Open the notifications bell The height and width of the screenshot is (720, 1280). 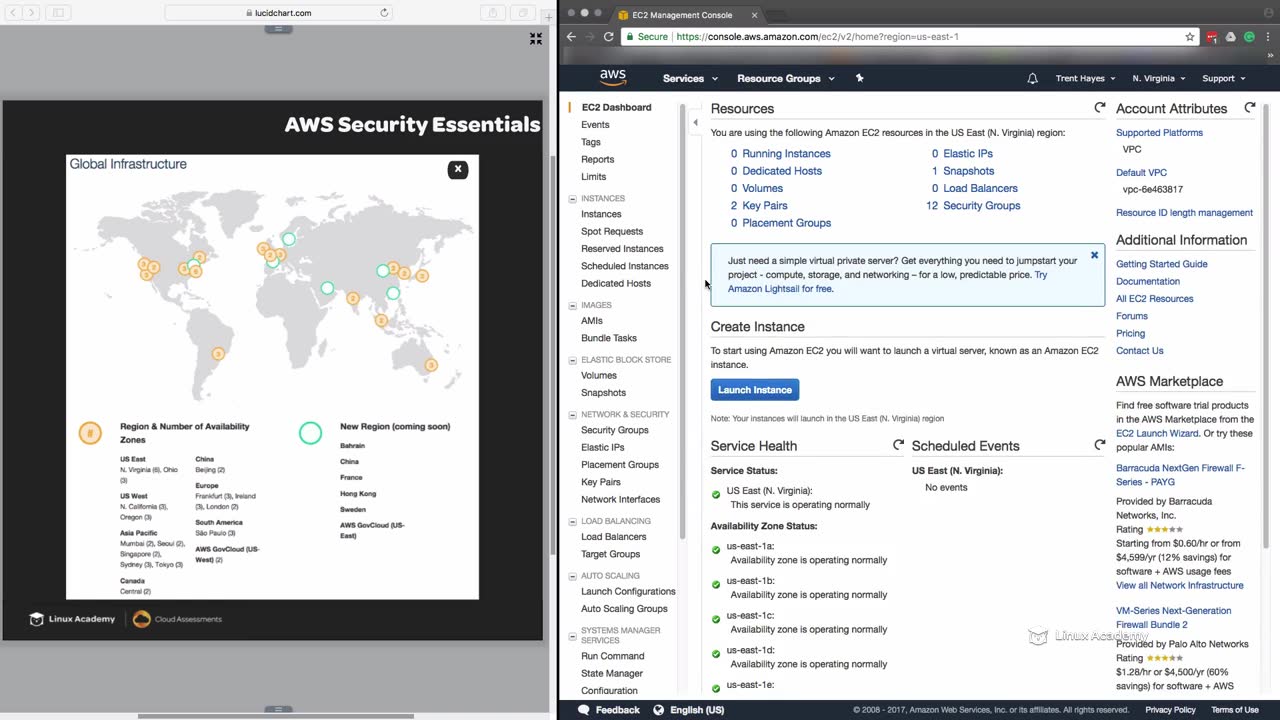click(1032, 78)
